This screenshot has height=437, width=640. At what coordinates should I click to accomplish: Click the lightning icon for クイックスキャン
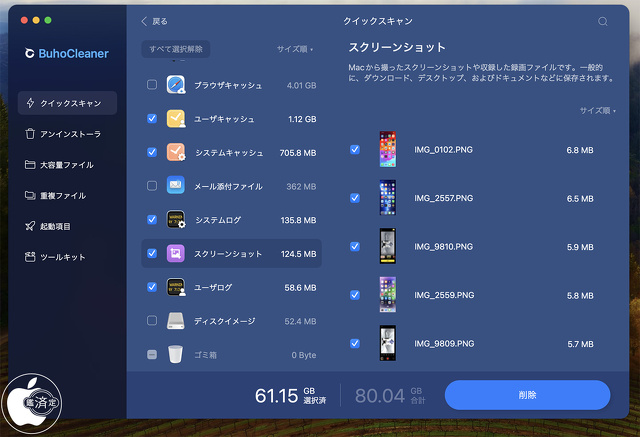click(30, 103)
